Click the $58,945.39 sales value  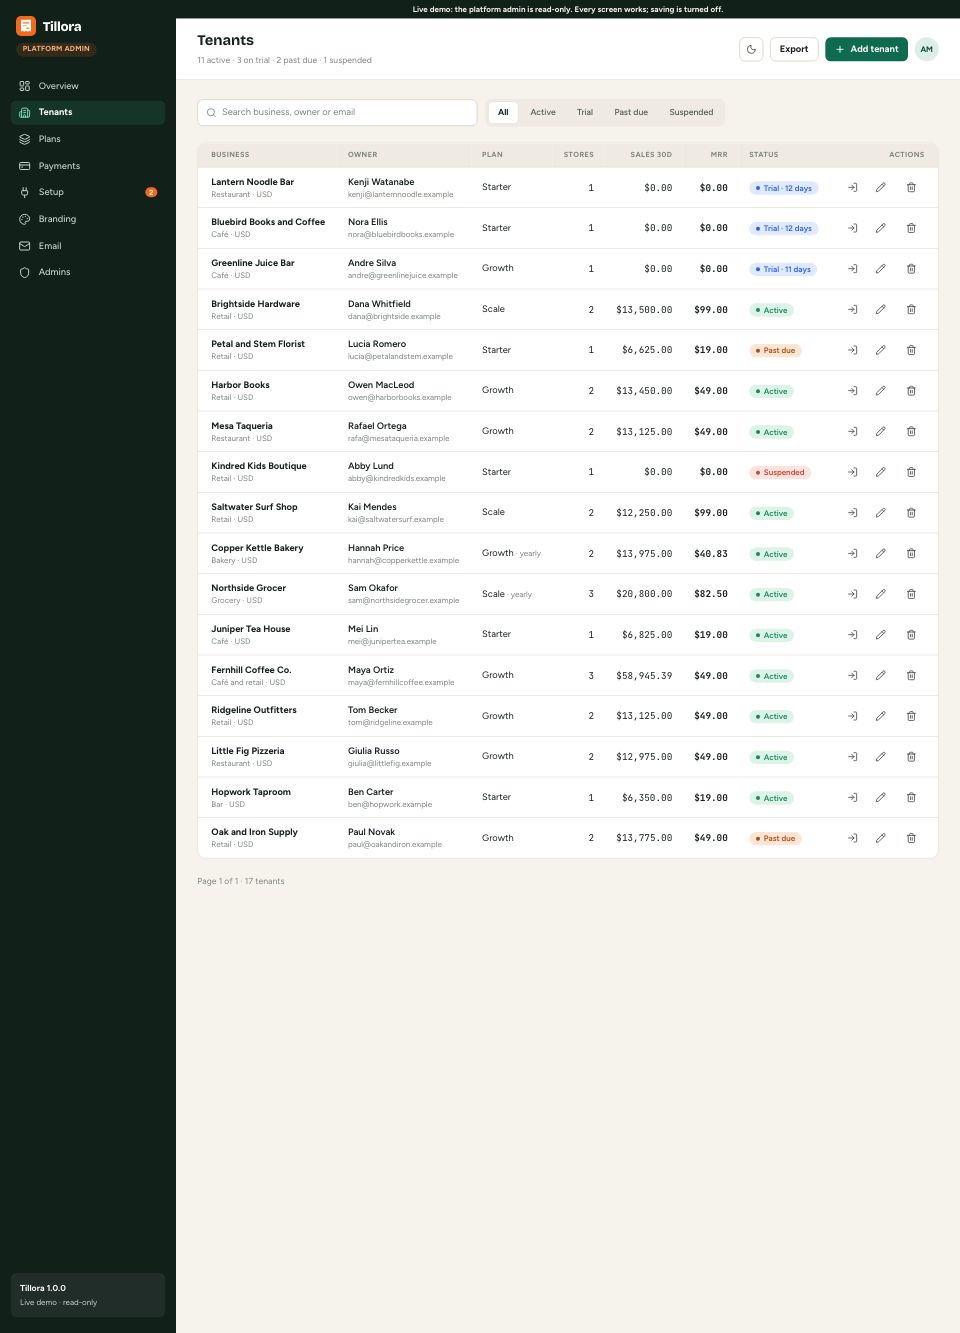click(644, 676)
